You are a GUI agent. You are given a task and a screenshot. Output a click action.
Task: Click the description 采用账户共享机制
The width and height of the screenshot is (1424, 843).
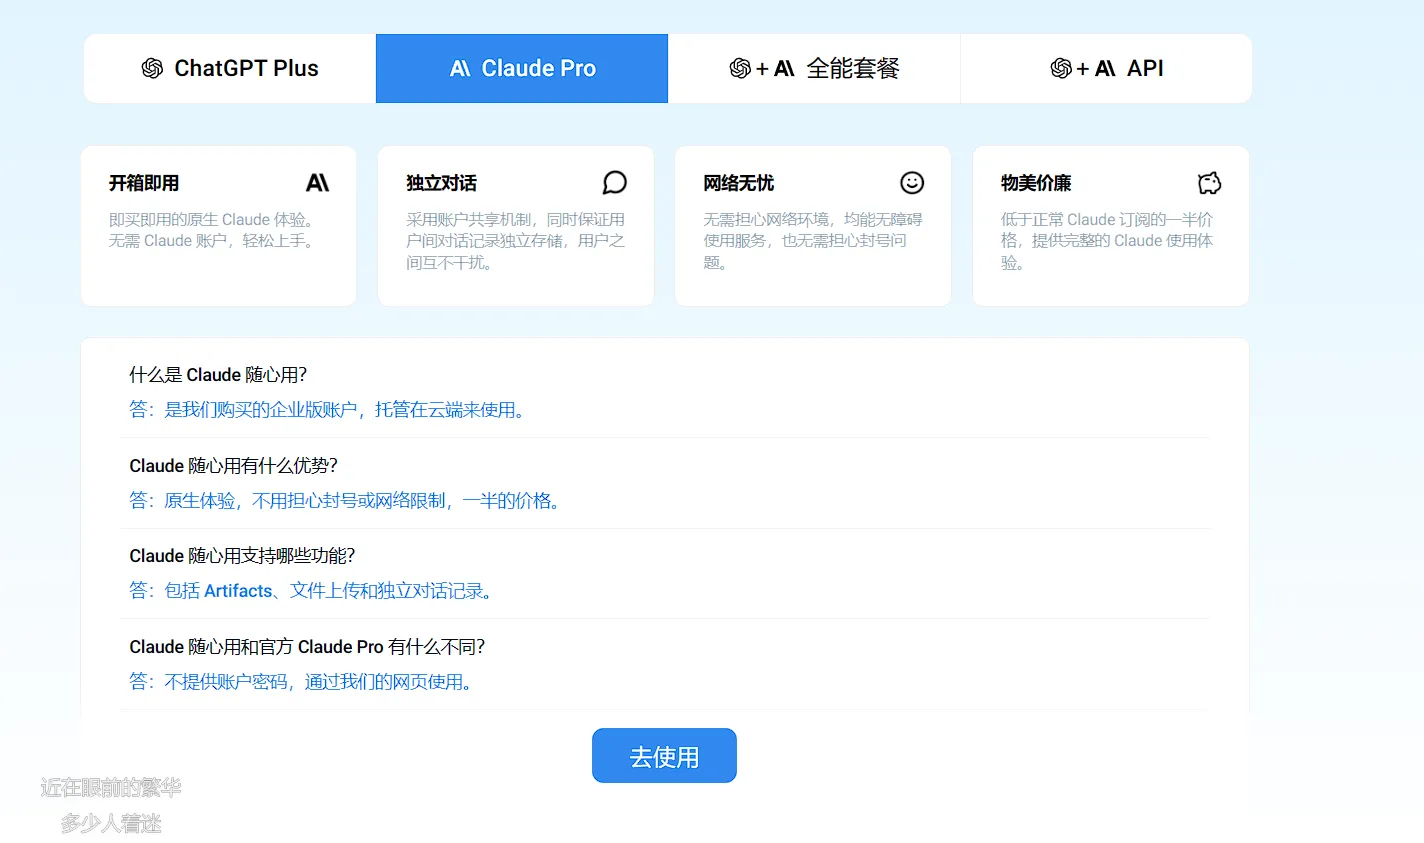point(515,241)
